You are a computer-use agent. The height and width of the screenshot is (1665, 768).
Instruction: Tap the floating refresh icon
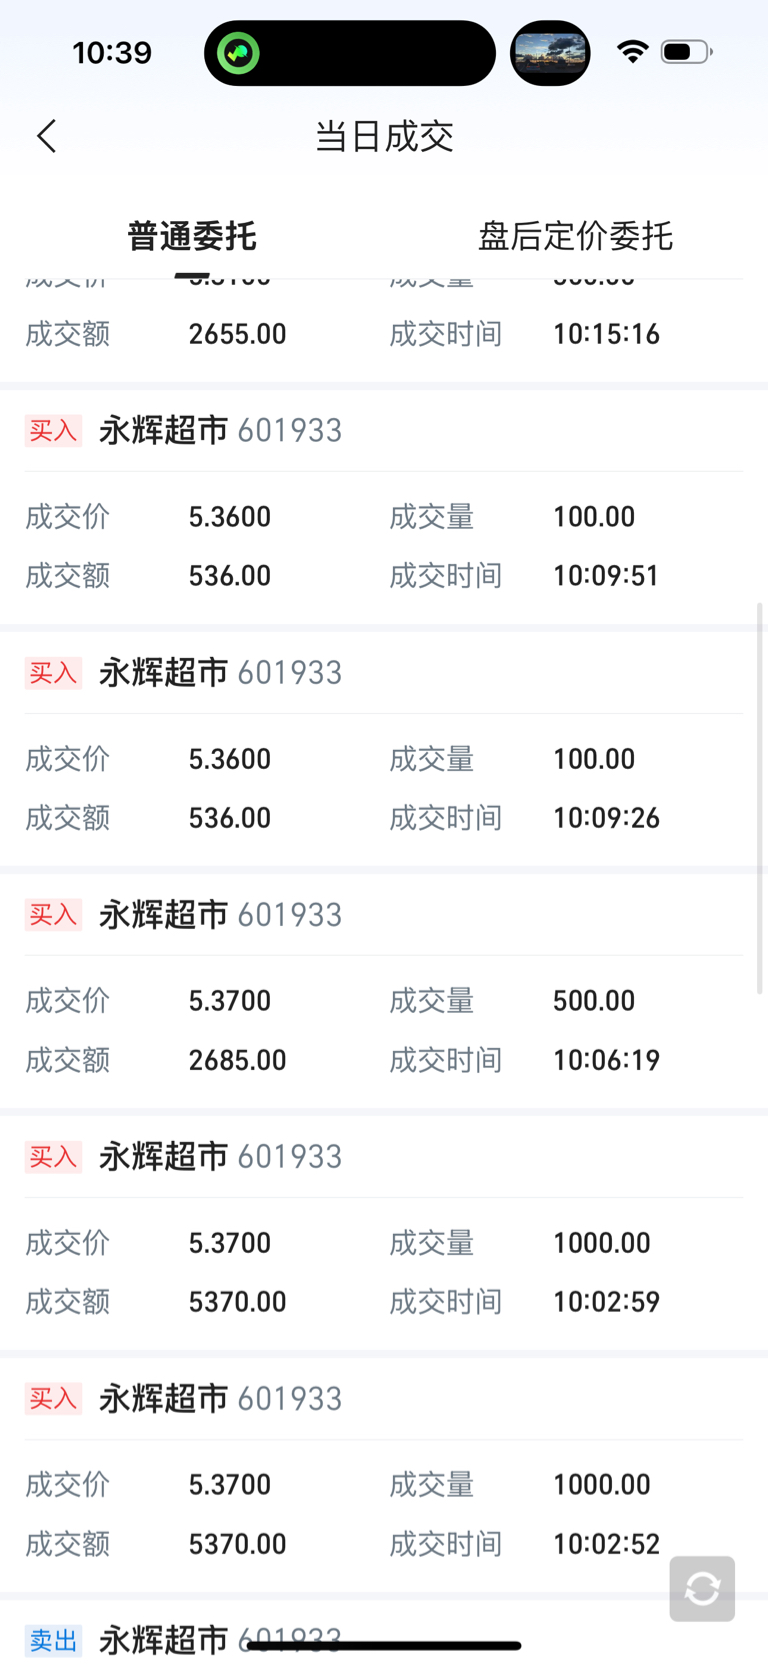[x=702, y=1588]
